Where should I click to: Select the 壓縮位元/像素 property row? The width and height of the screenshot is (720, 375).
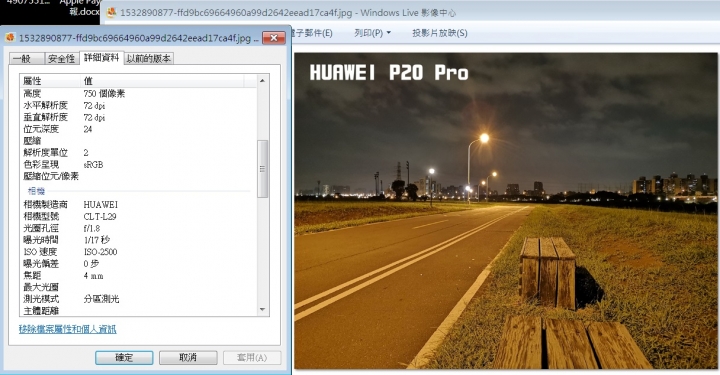click(x=138, y=176)
